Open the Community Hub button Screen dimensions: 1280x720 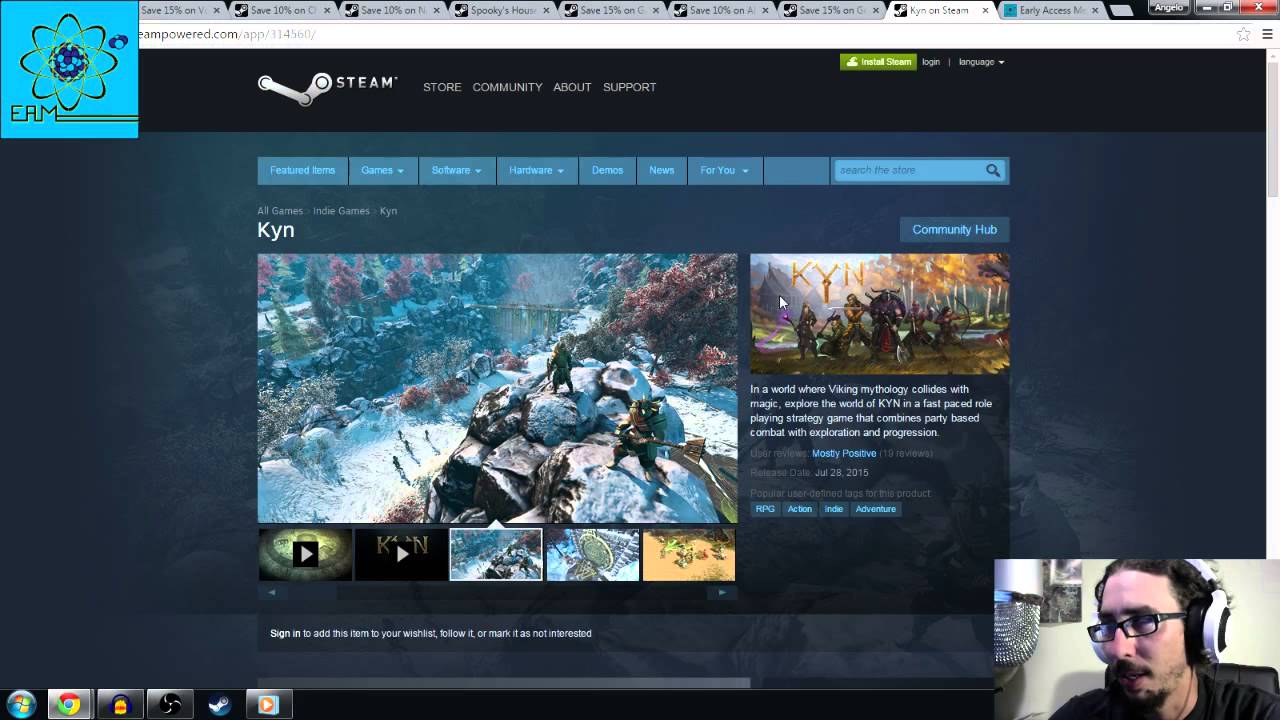(954, 229)
